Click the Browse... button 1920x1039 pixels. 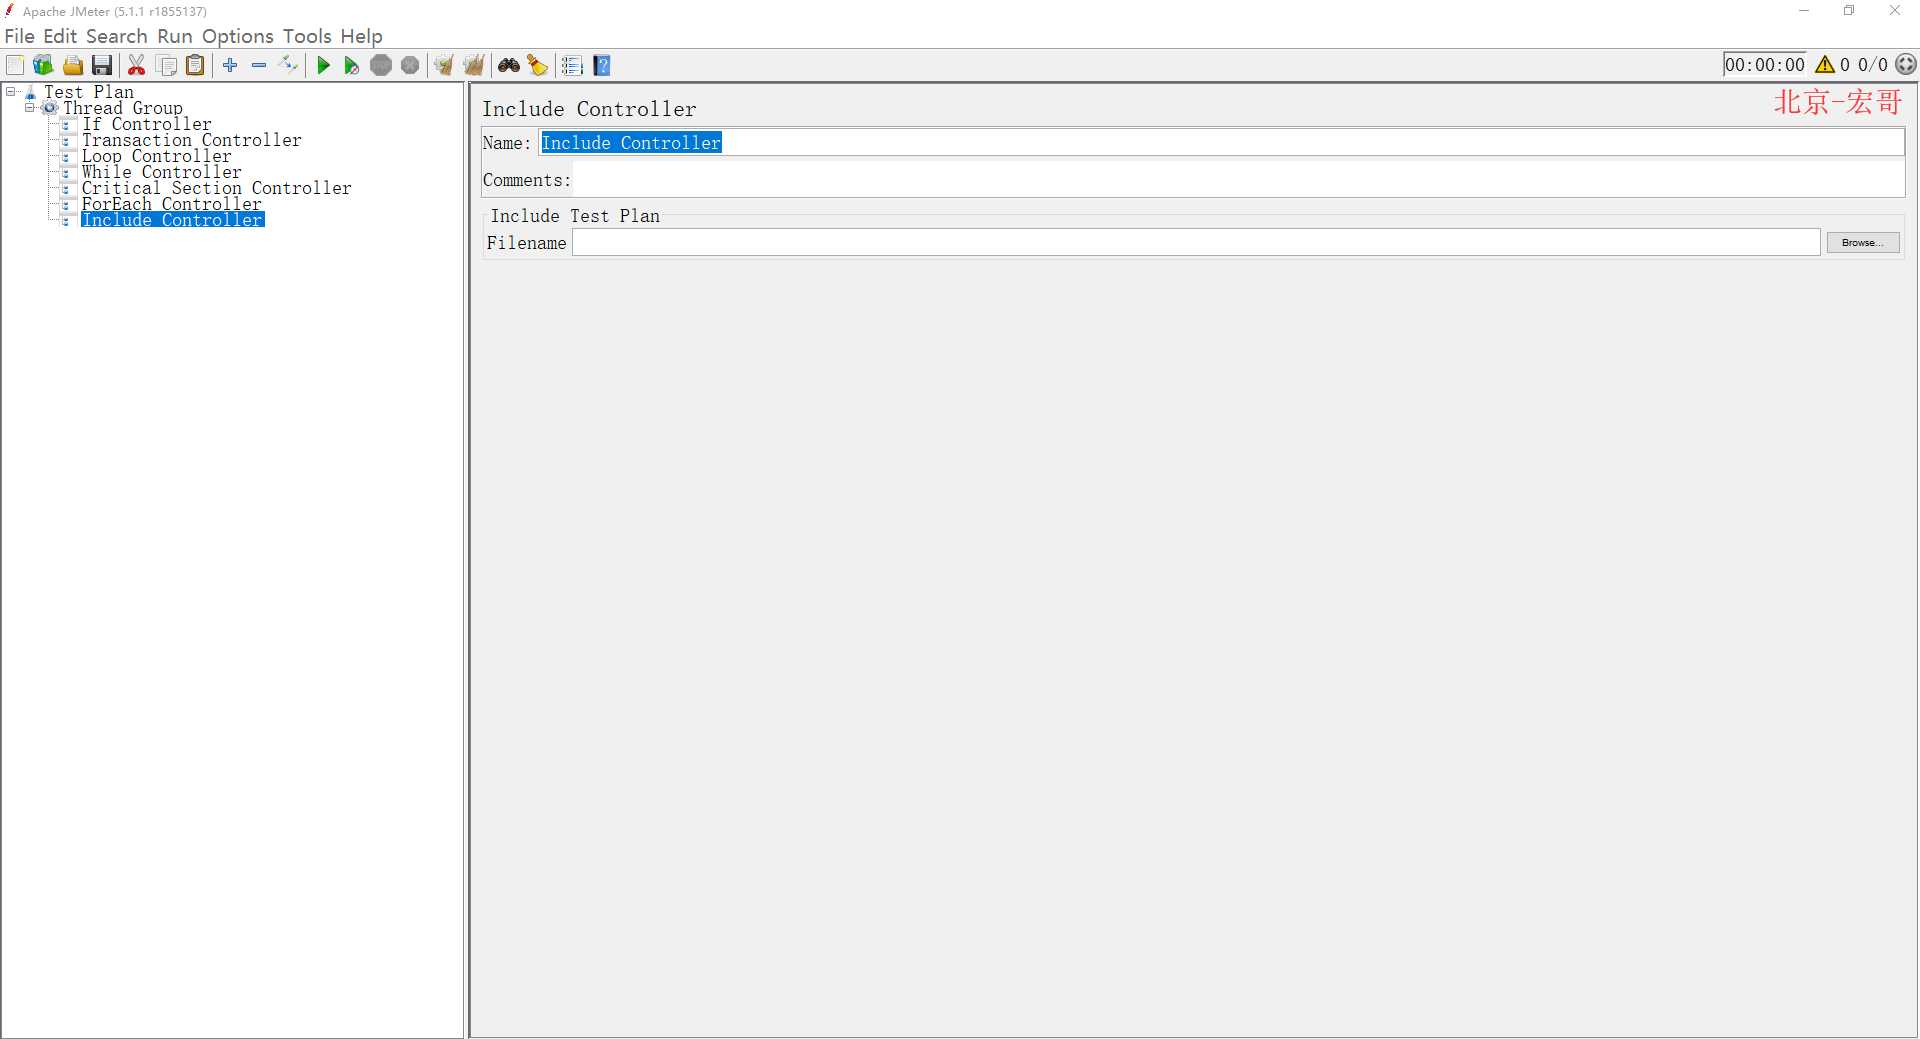click(1863, 243)
